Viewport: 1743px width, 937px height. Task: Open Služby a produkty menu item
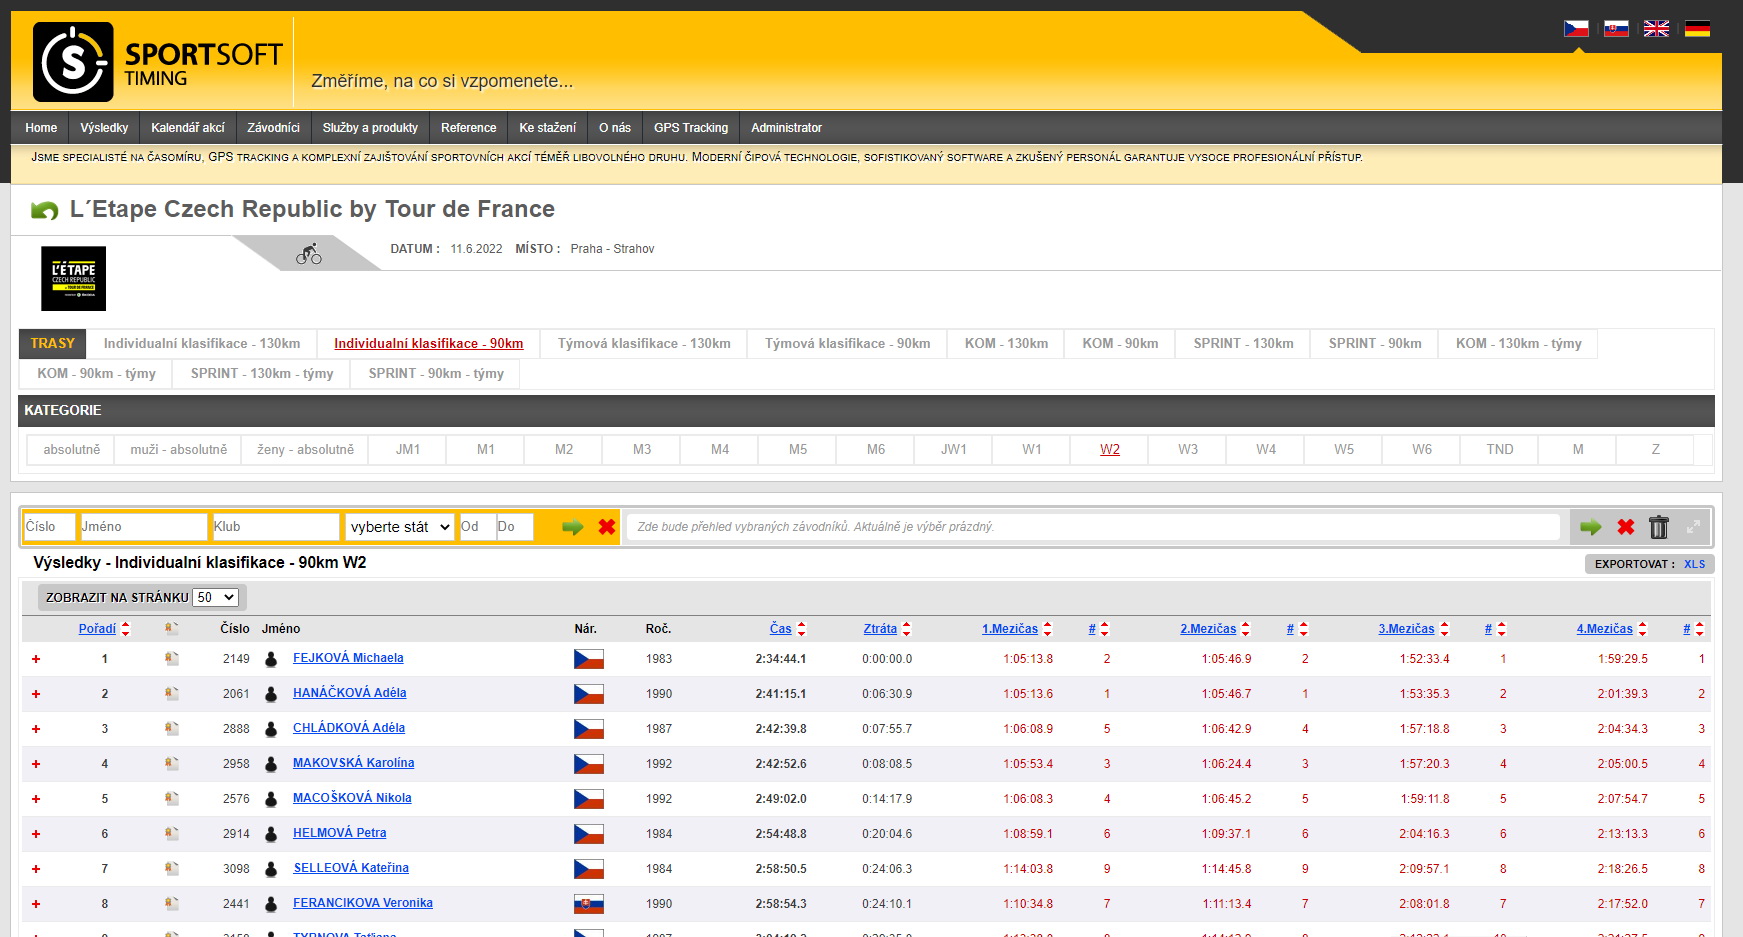(x=370, y=128)
